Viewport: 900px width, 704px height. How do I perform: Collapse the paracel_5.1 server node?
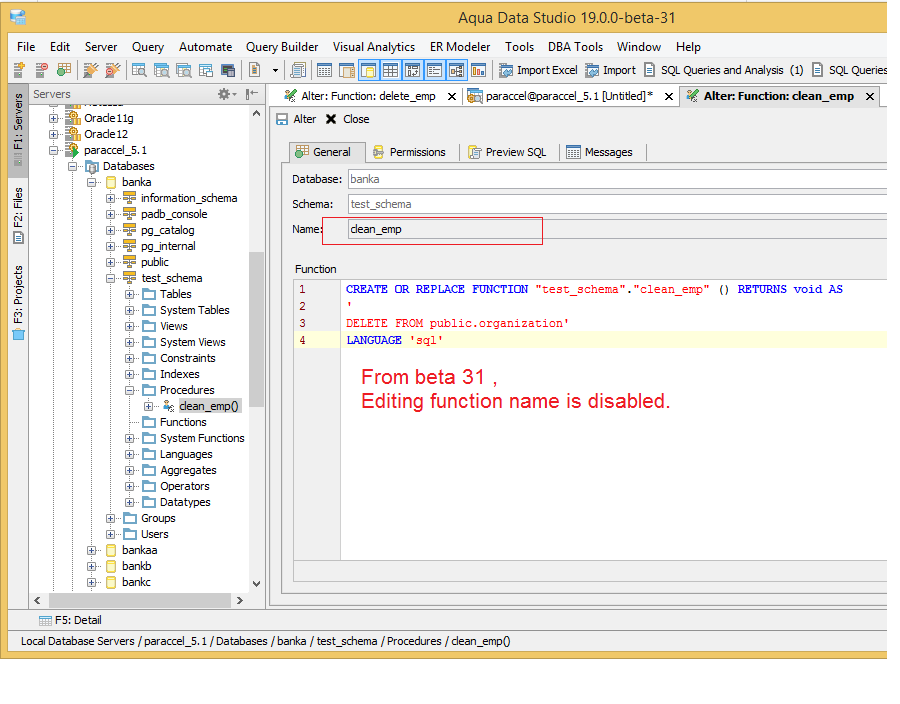(x=53, y=150)
